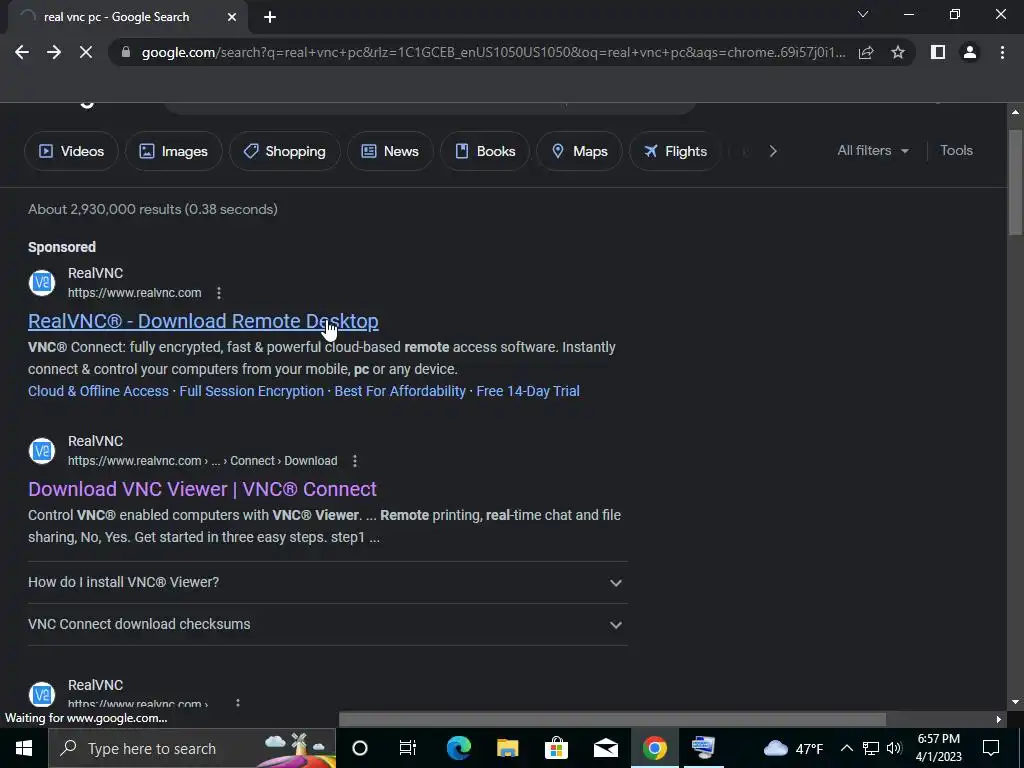Click scroll-right arrow on horizontal scrollbar
The width and height of the screenshot is (1024, 768).
(999, 719)
